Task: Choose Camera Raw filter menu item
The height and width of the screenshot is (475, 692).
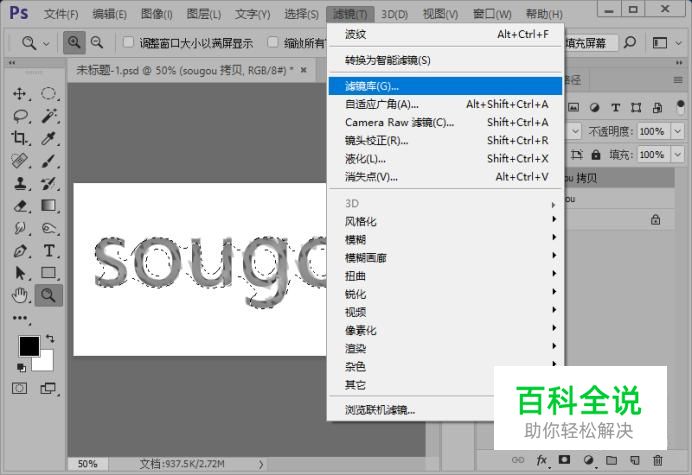Action: coord(445,122)
